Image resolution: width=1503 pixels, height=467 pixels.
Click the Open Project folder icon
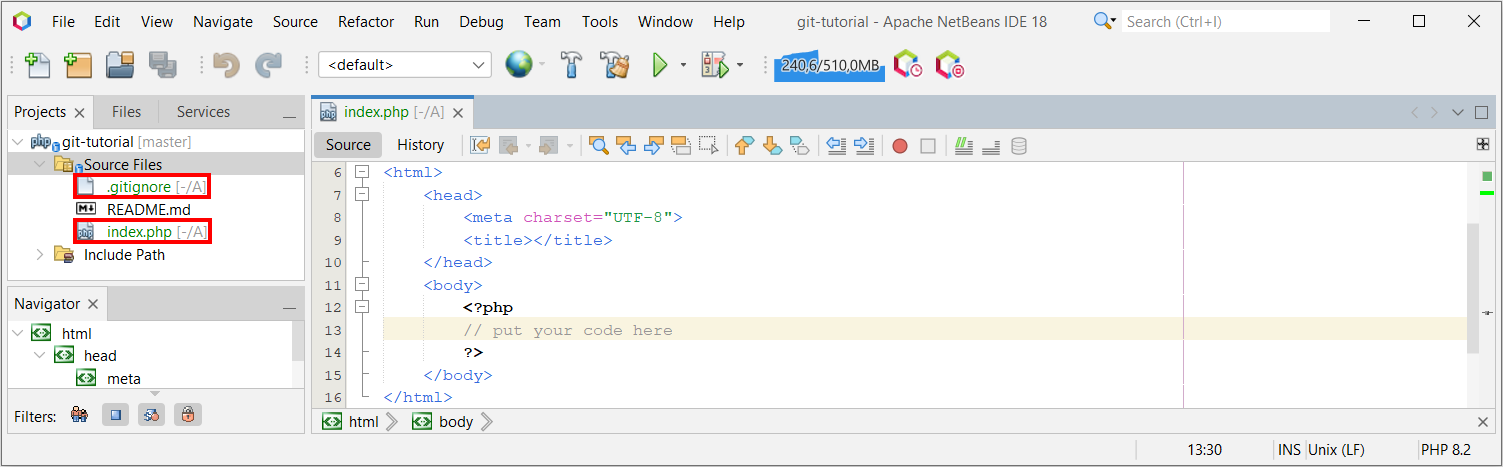120,65
